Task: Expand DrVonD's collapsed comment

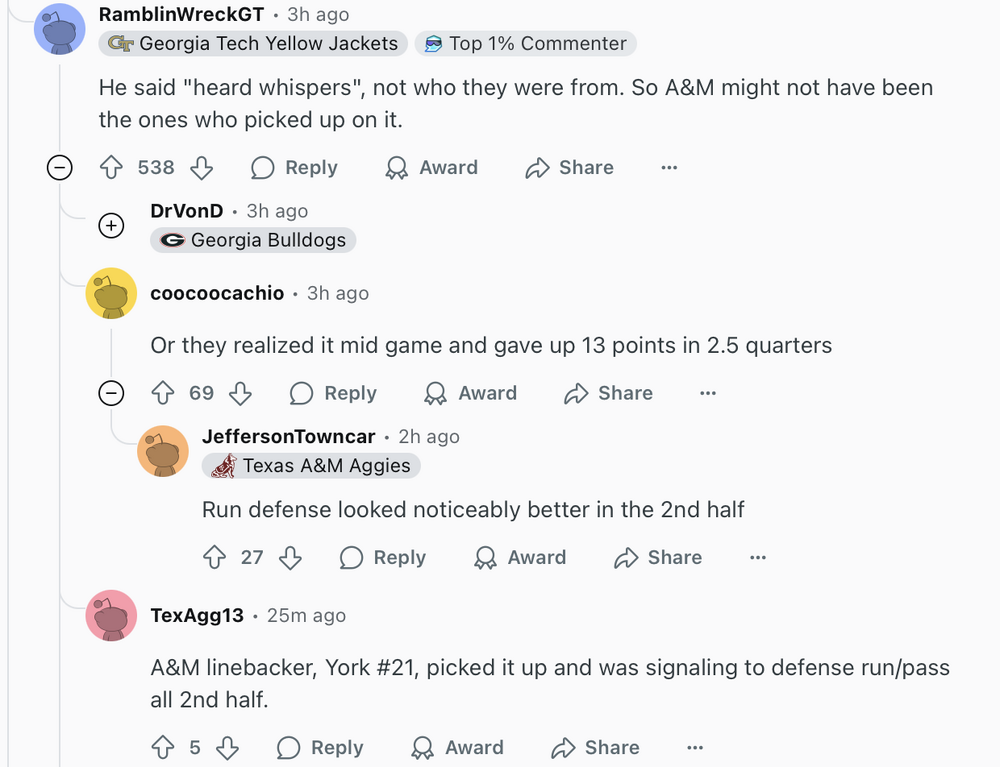Action: click(x=111, y=226)
